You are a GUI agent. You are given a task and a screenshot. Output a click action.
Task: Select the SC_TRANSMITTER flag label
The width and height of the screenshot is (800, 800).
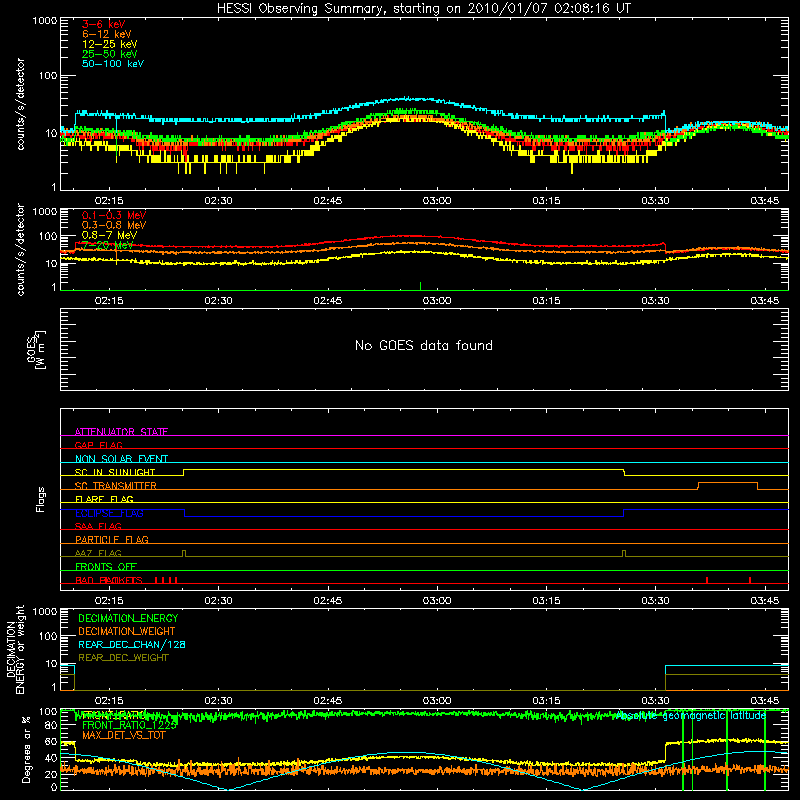116,486
